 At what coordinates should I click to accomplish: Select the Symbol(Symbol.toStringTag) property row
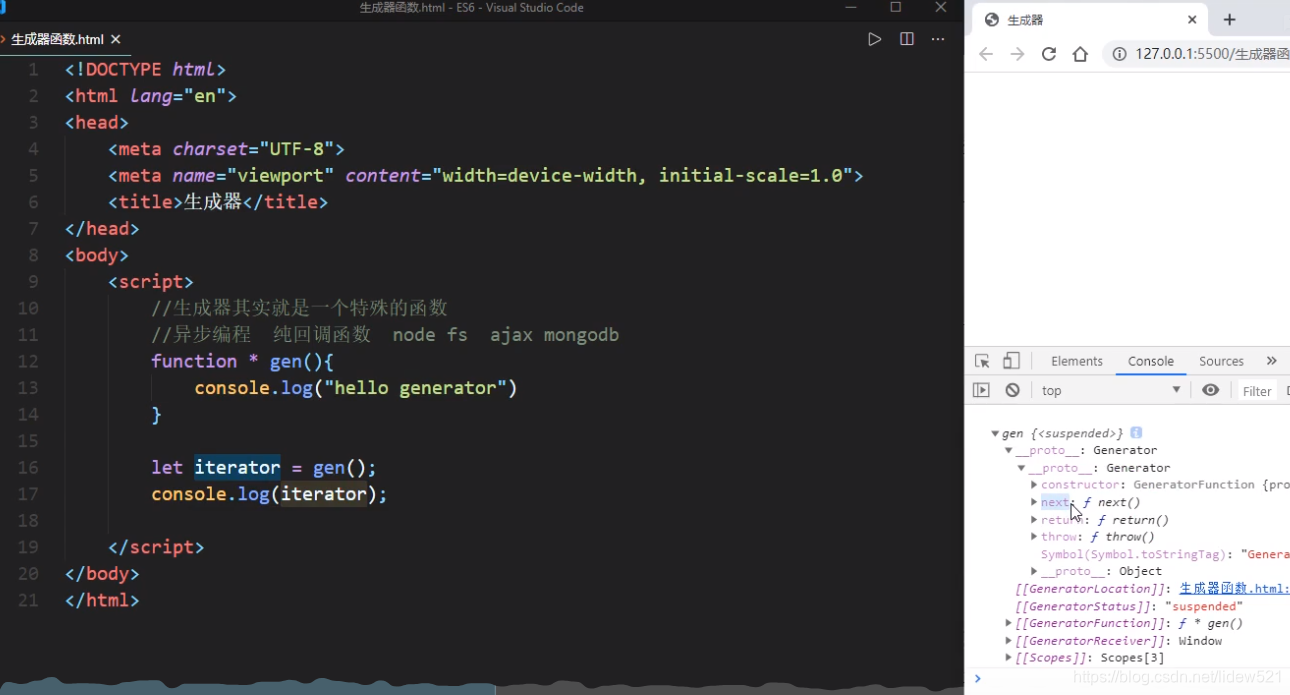[1165, 554]
